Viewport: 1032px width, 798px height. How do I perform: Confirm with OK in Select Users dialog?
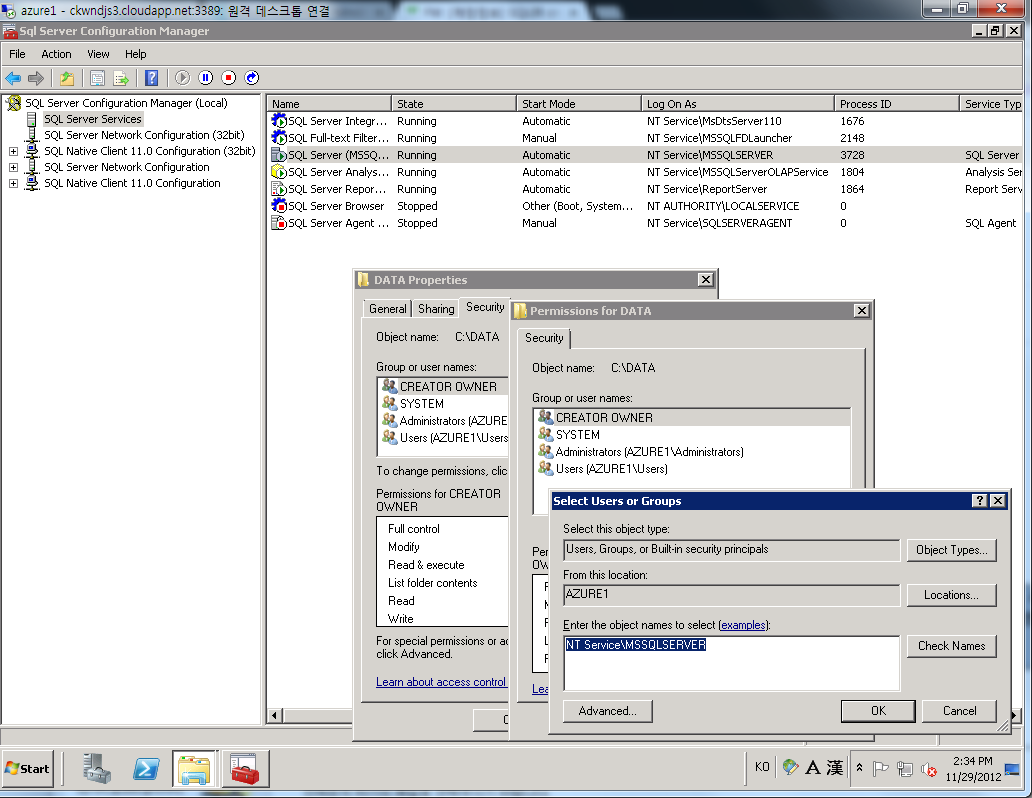(x=878, y=711)
